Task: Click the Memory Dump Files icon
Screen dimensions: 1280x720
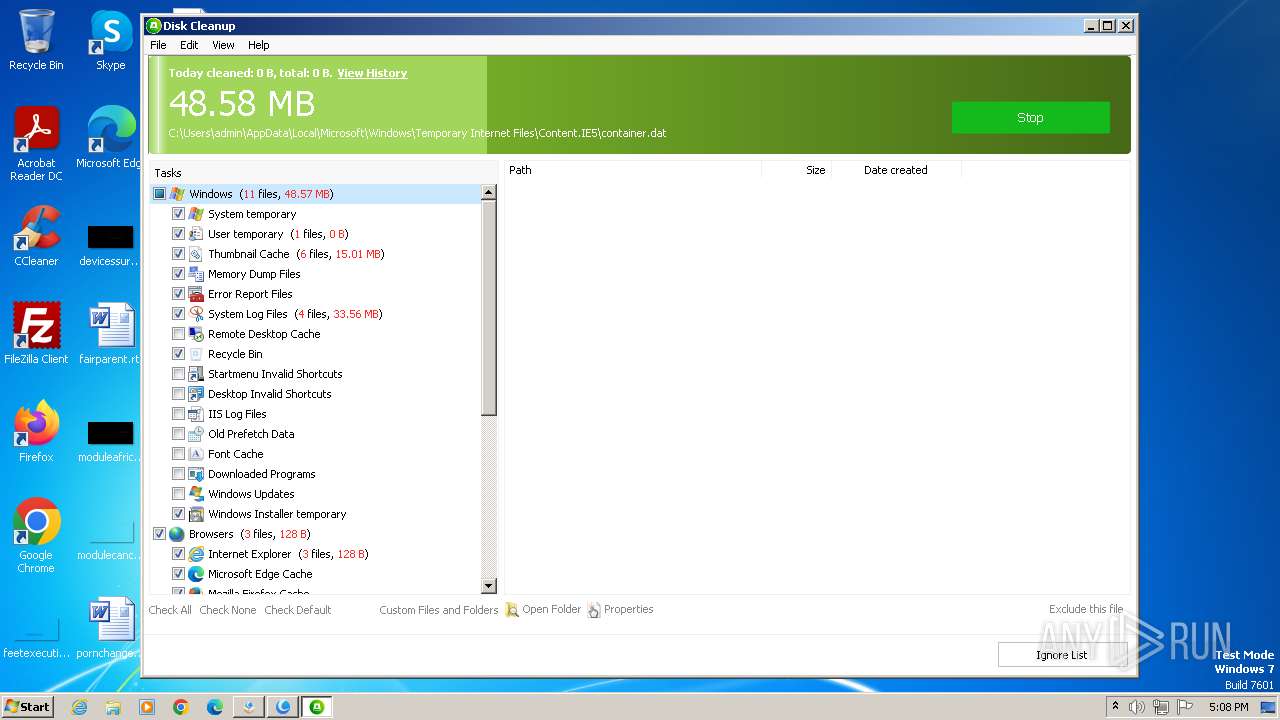Action: 196,274
